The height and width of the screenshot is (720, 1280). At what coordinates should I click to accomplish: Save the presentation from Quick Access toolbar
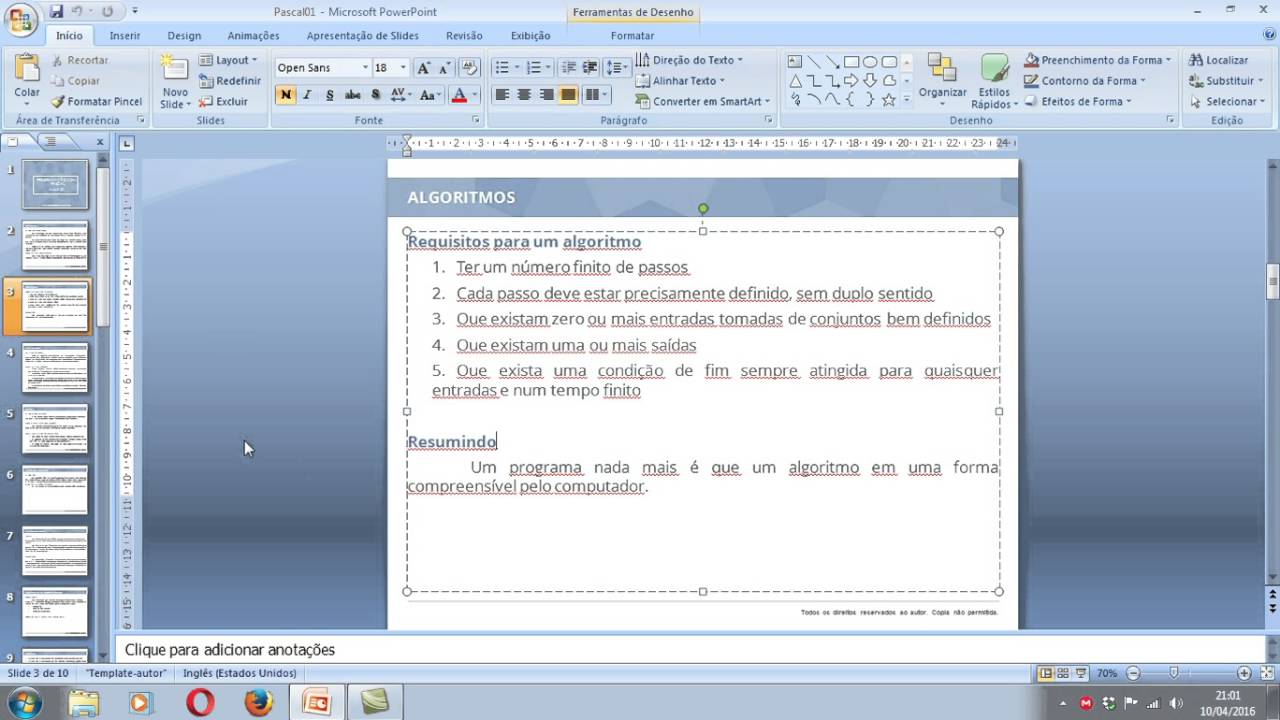click(x=57, y=12)
